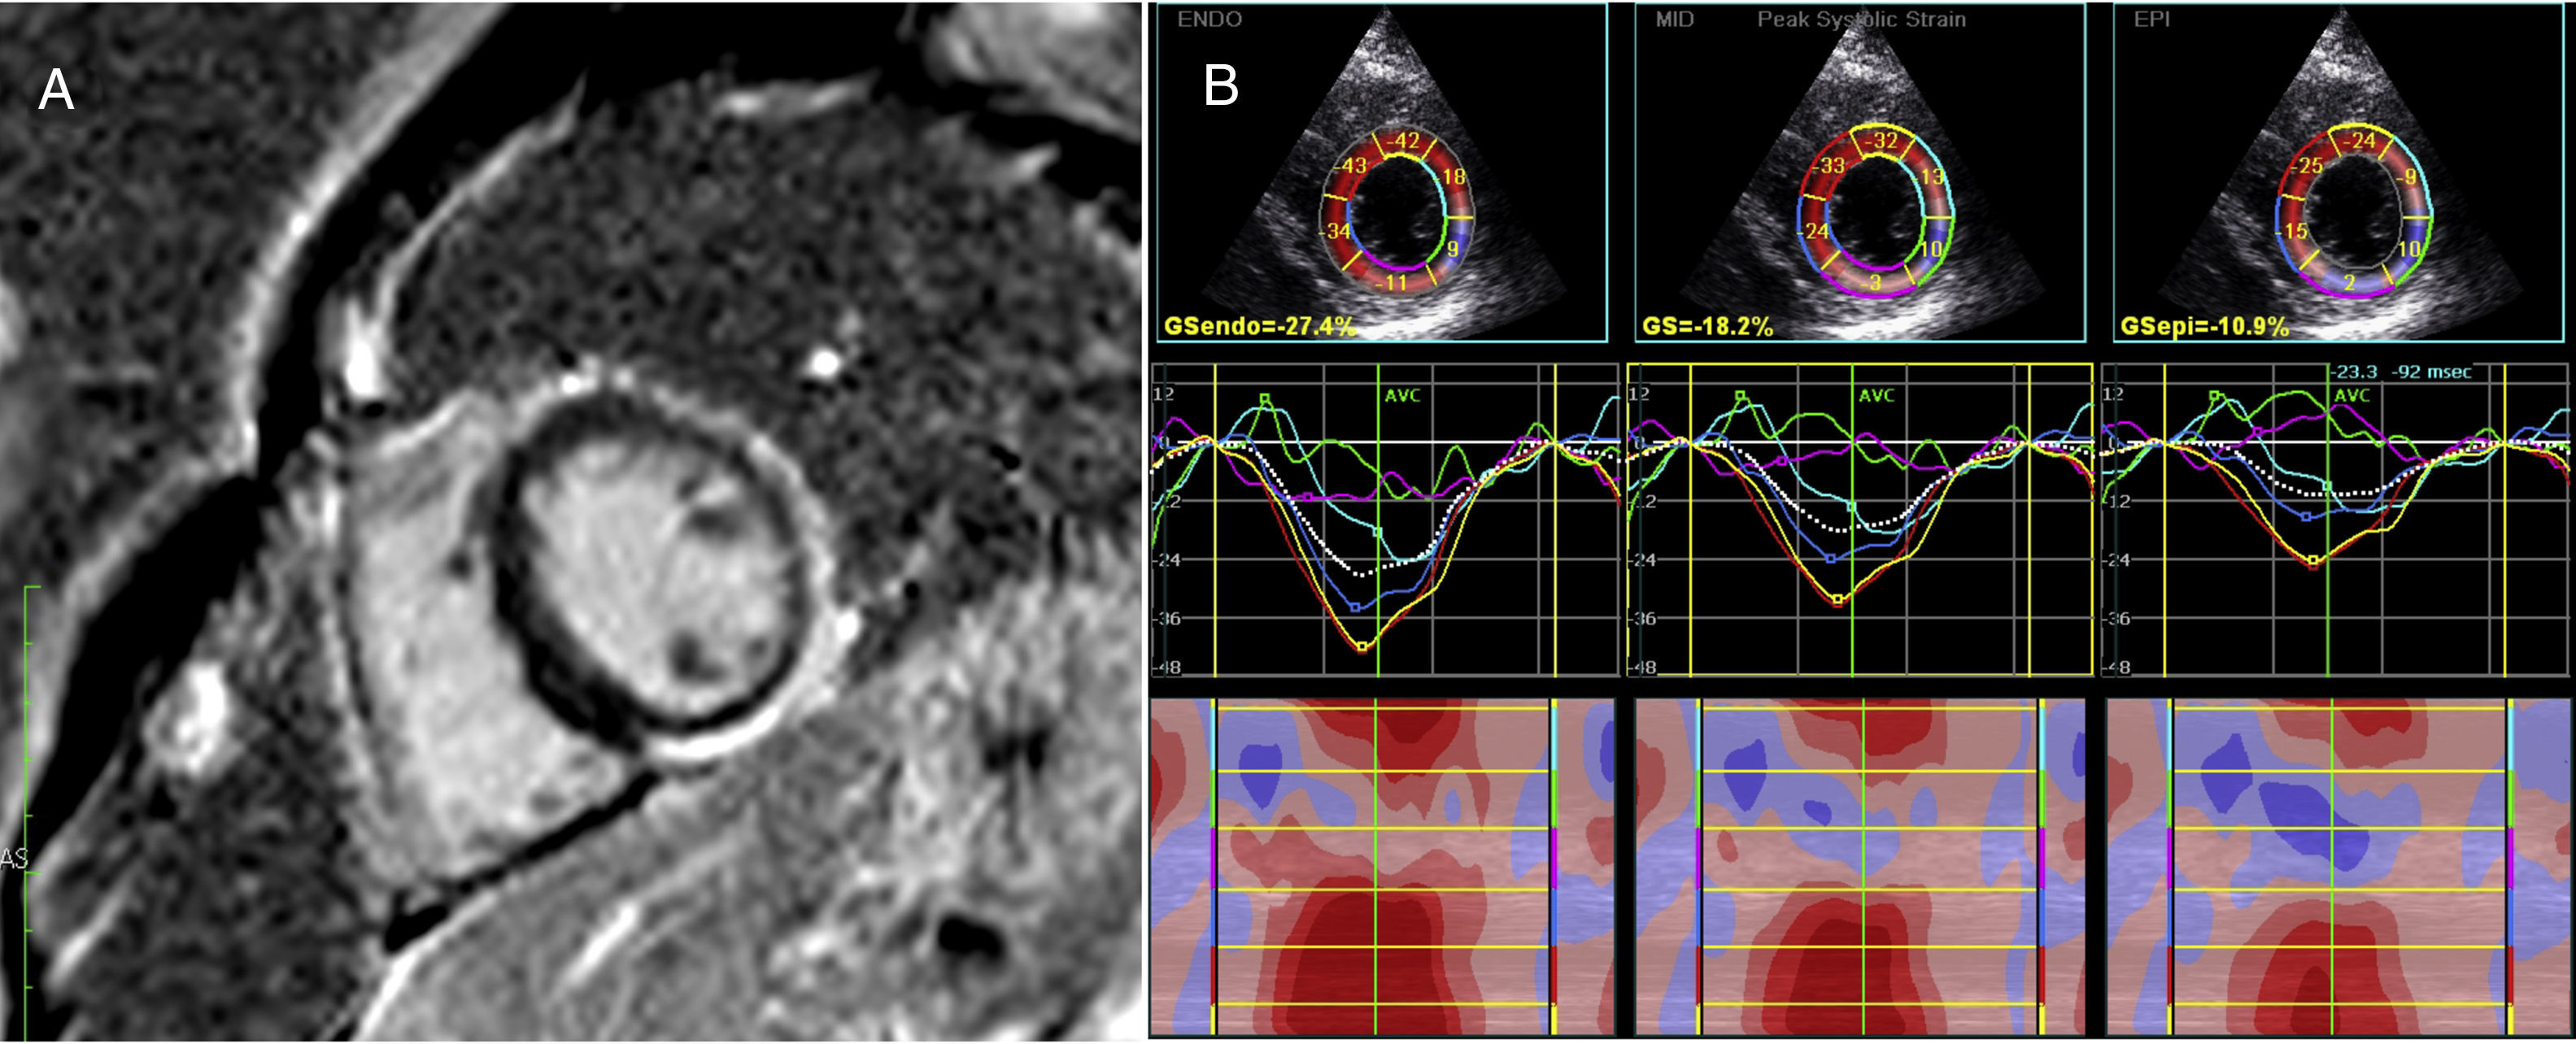Viewport: 2576px width, 1044px height.
Task: Click the -32 segment in MID view
Action: (x=1885, y=141)
